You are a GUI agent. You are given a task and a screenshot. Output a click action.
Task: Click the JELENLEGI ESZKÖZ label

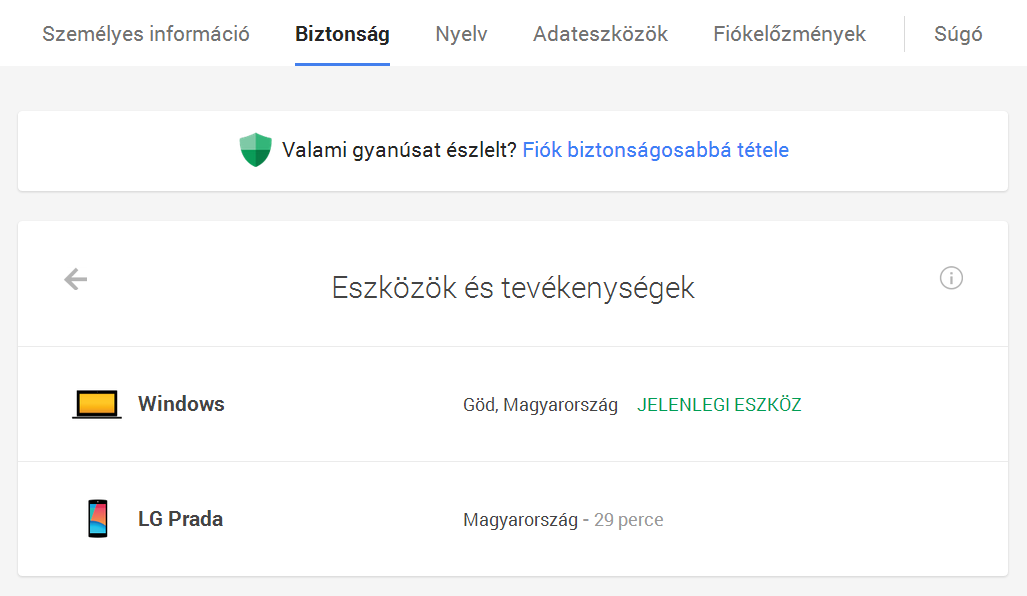(x=719, y=405)
